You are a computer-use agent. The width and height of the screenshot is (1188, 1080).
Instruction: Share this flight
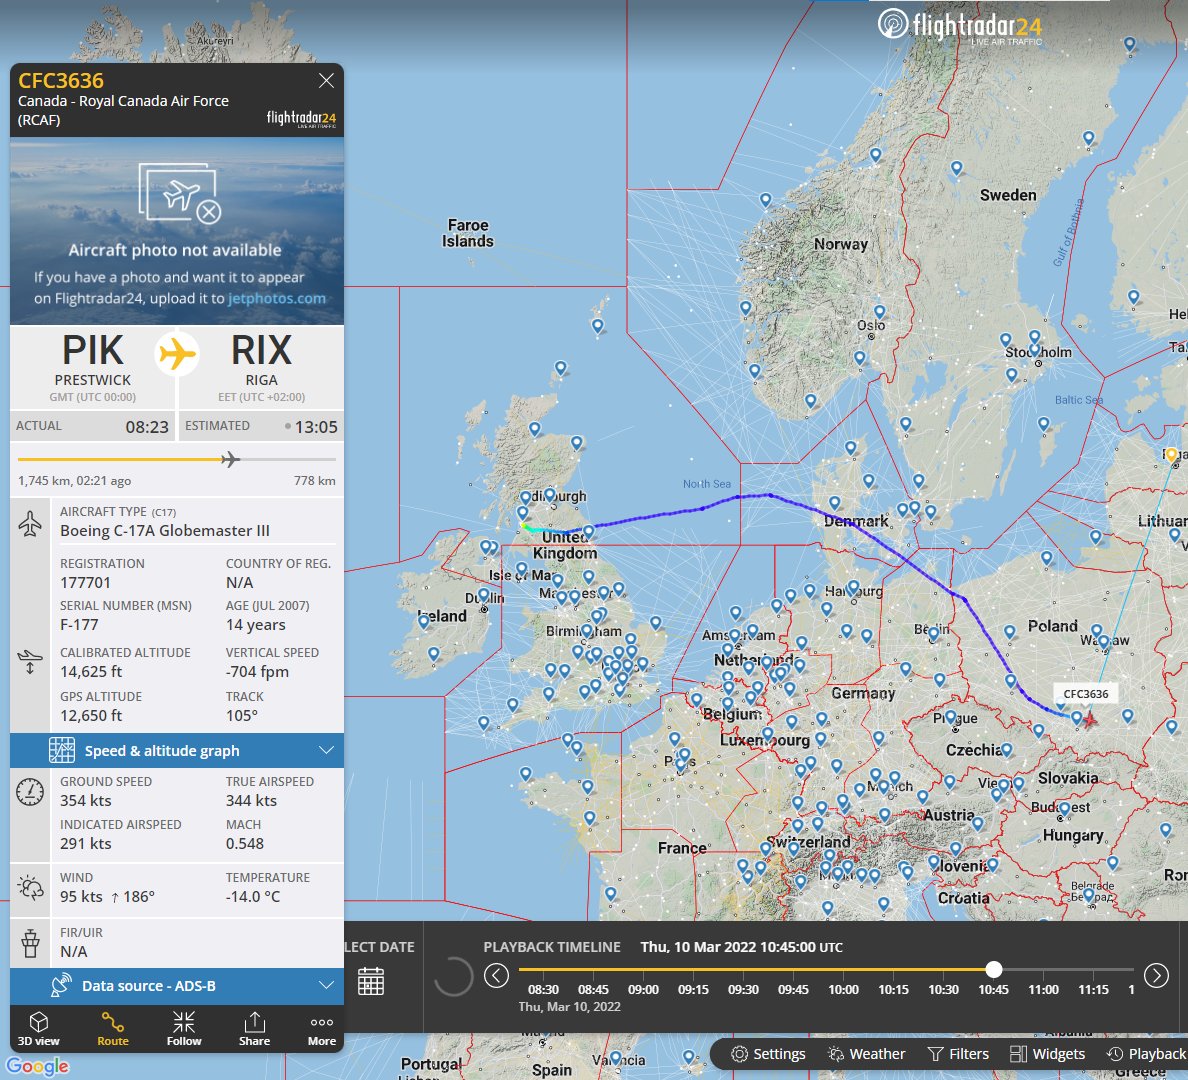point(255,1029)
